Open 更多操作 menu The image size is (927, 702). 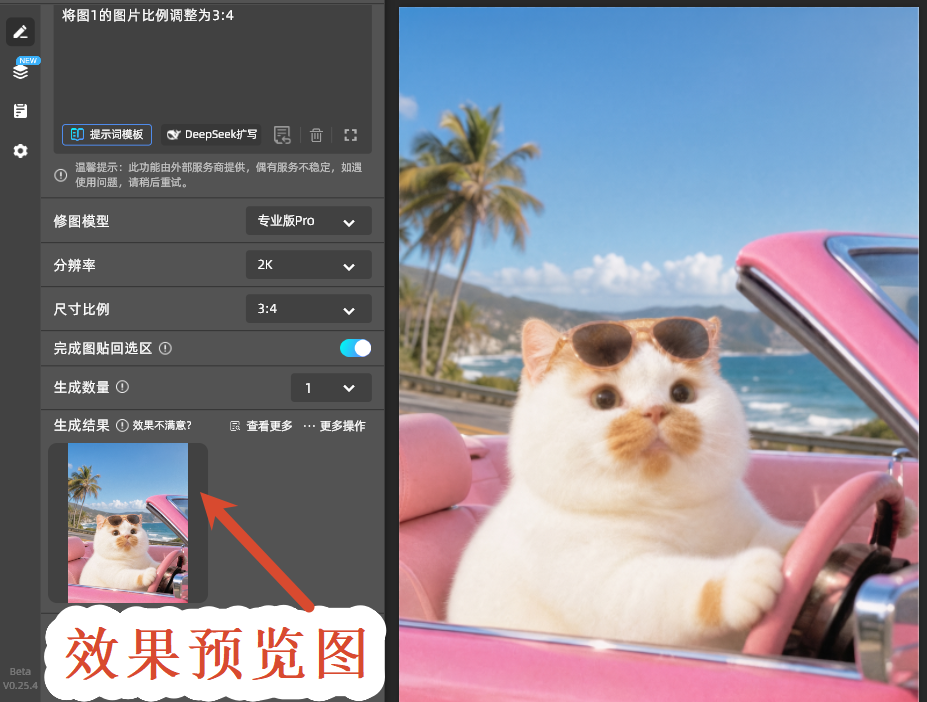tap(334, 426)
